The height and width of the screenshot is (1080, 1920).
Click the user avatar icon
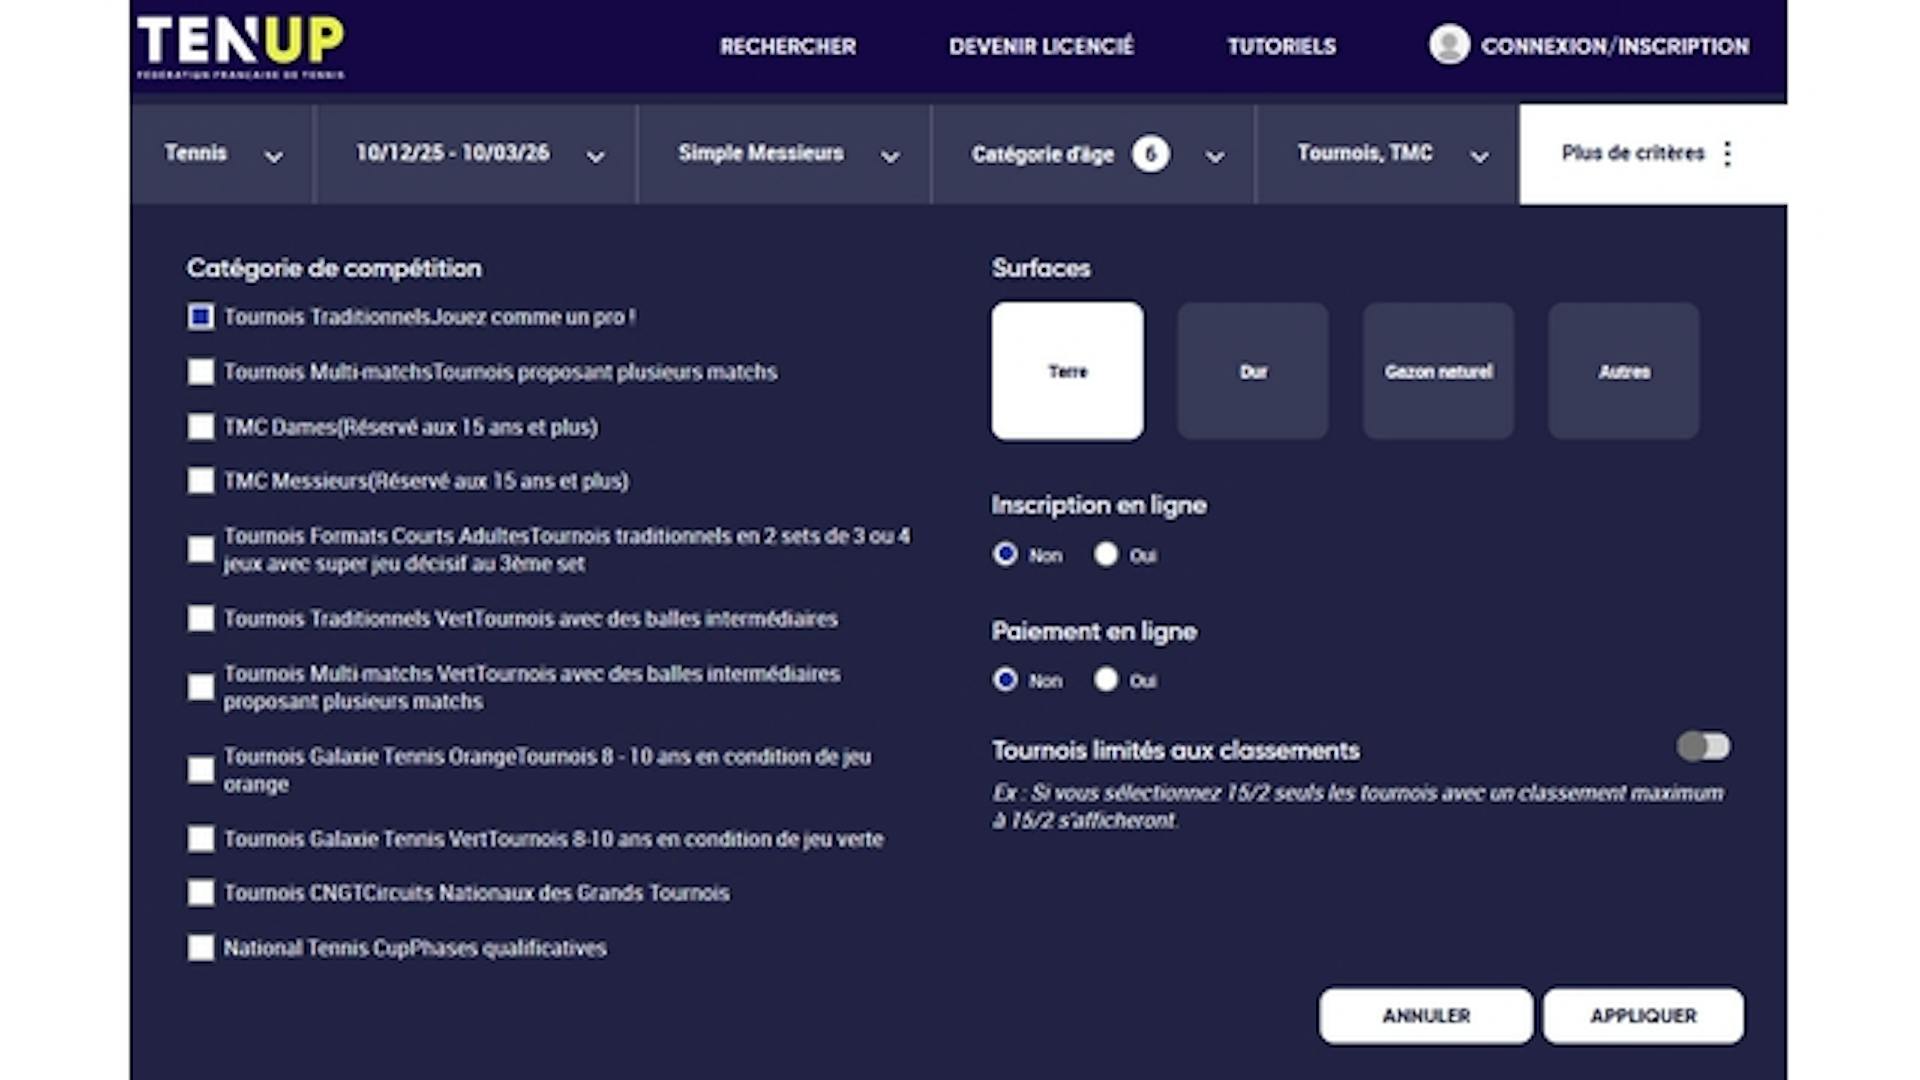tap(1449, 45)
